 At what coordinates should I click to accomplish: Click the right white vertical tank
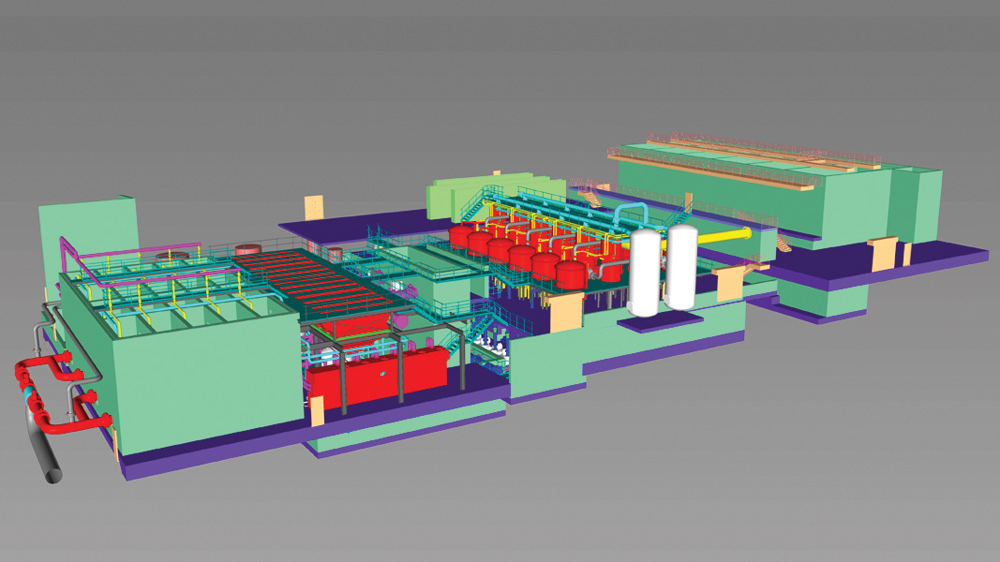(x=682, y=268)
